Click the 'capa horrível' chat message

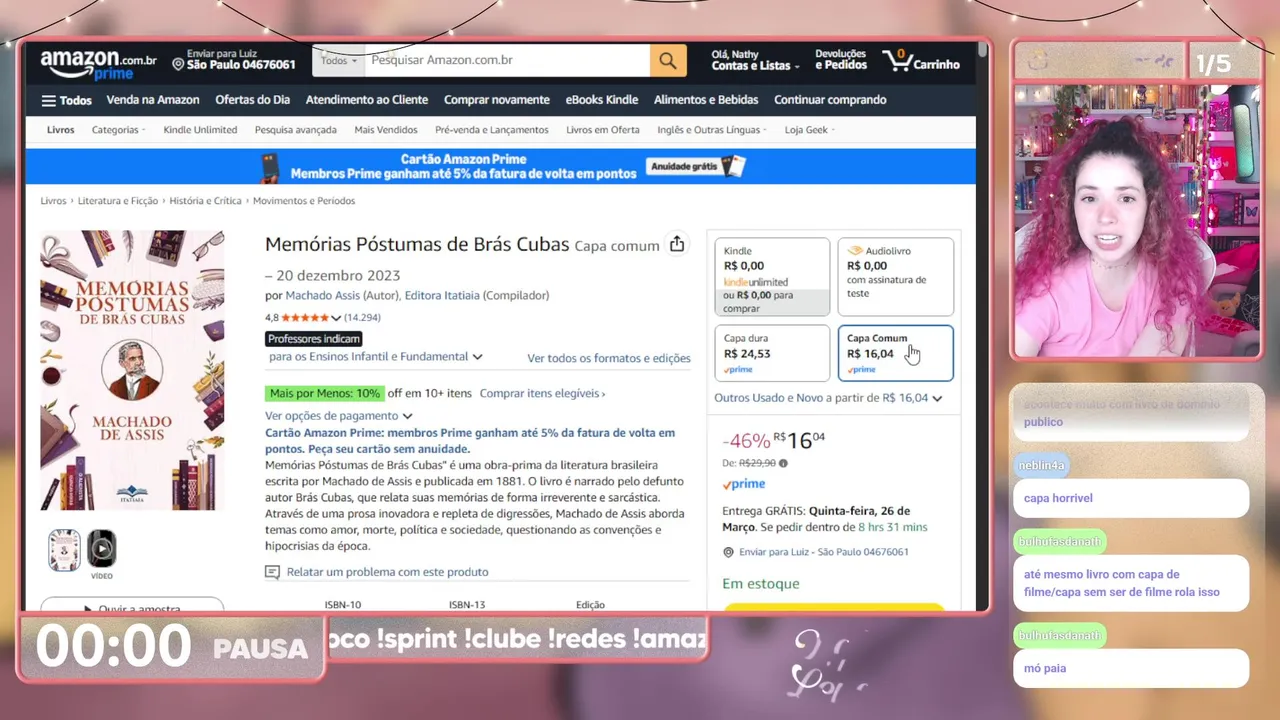[1131, 498]
